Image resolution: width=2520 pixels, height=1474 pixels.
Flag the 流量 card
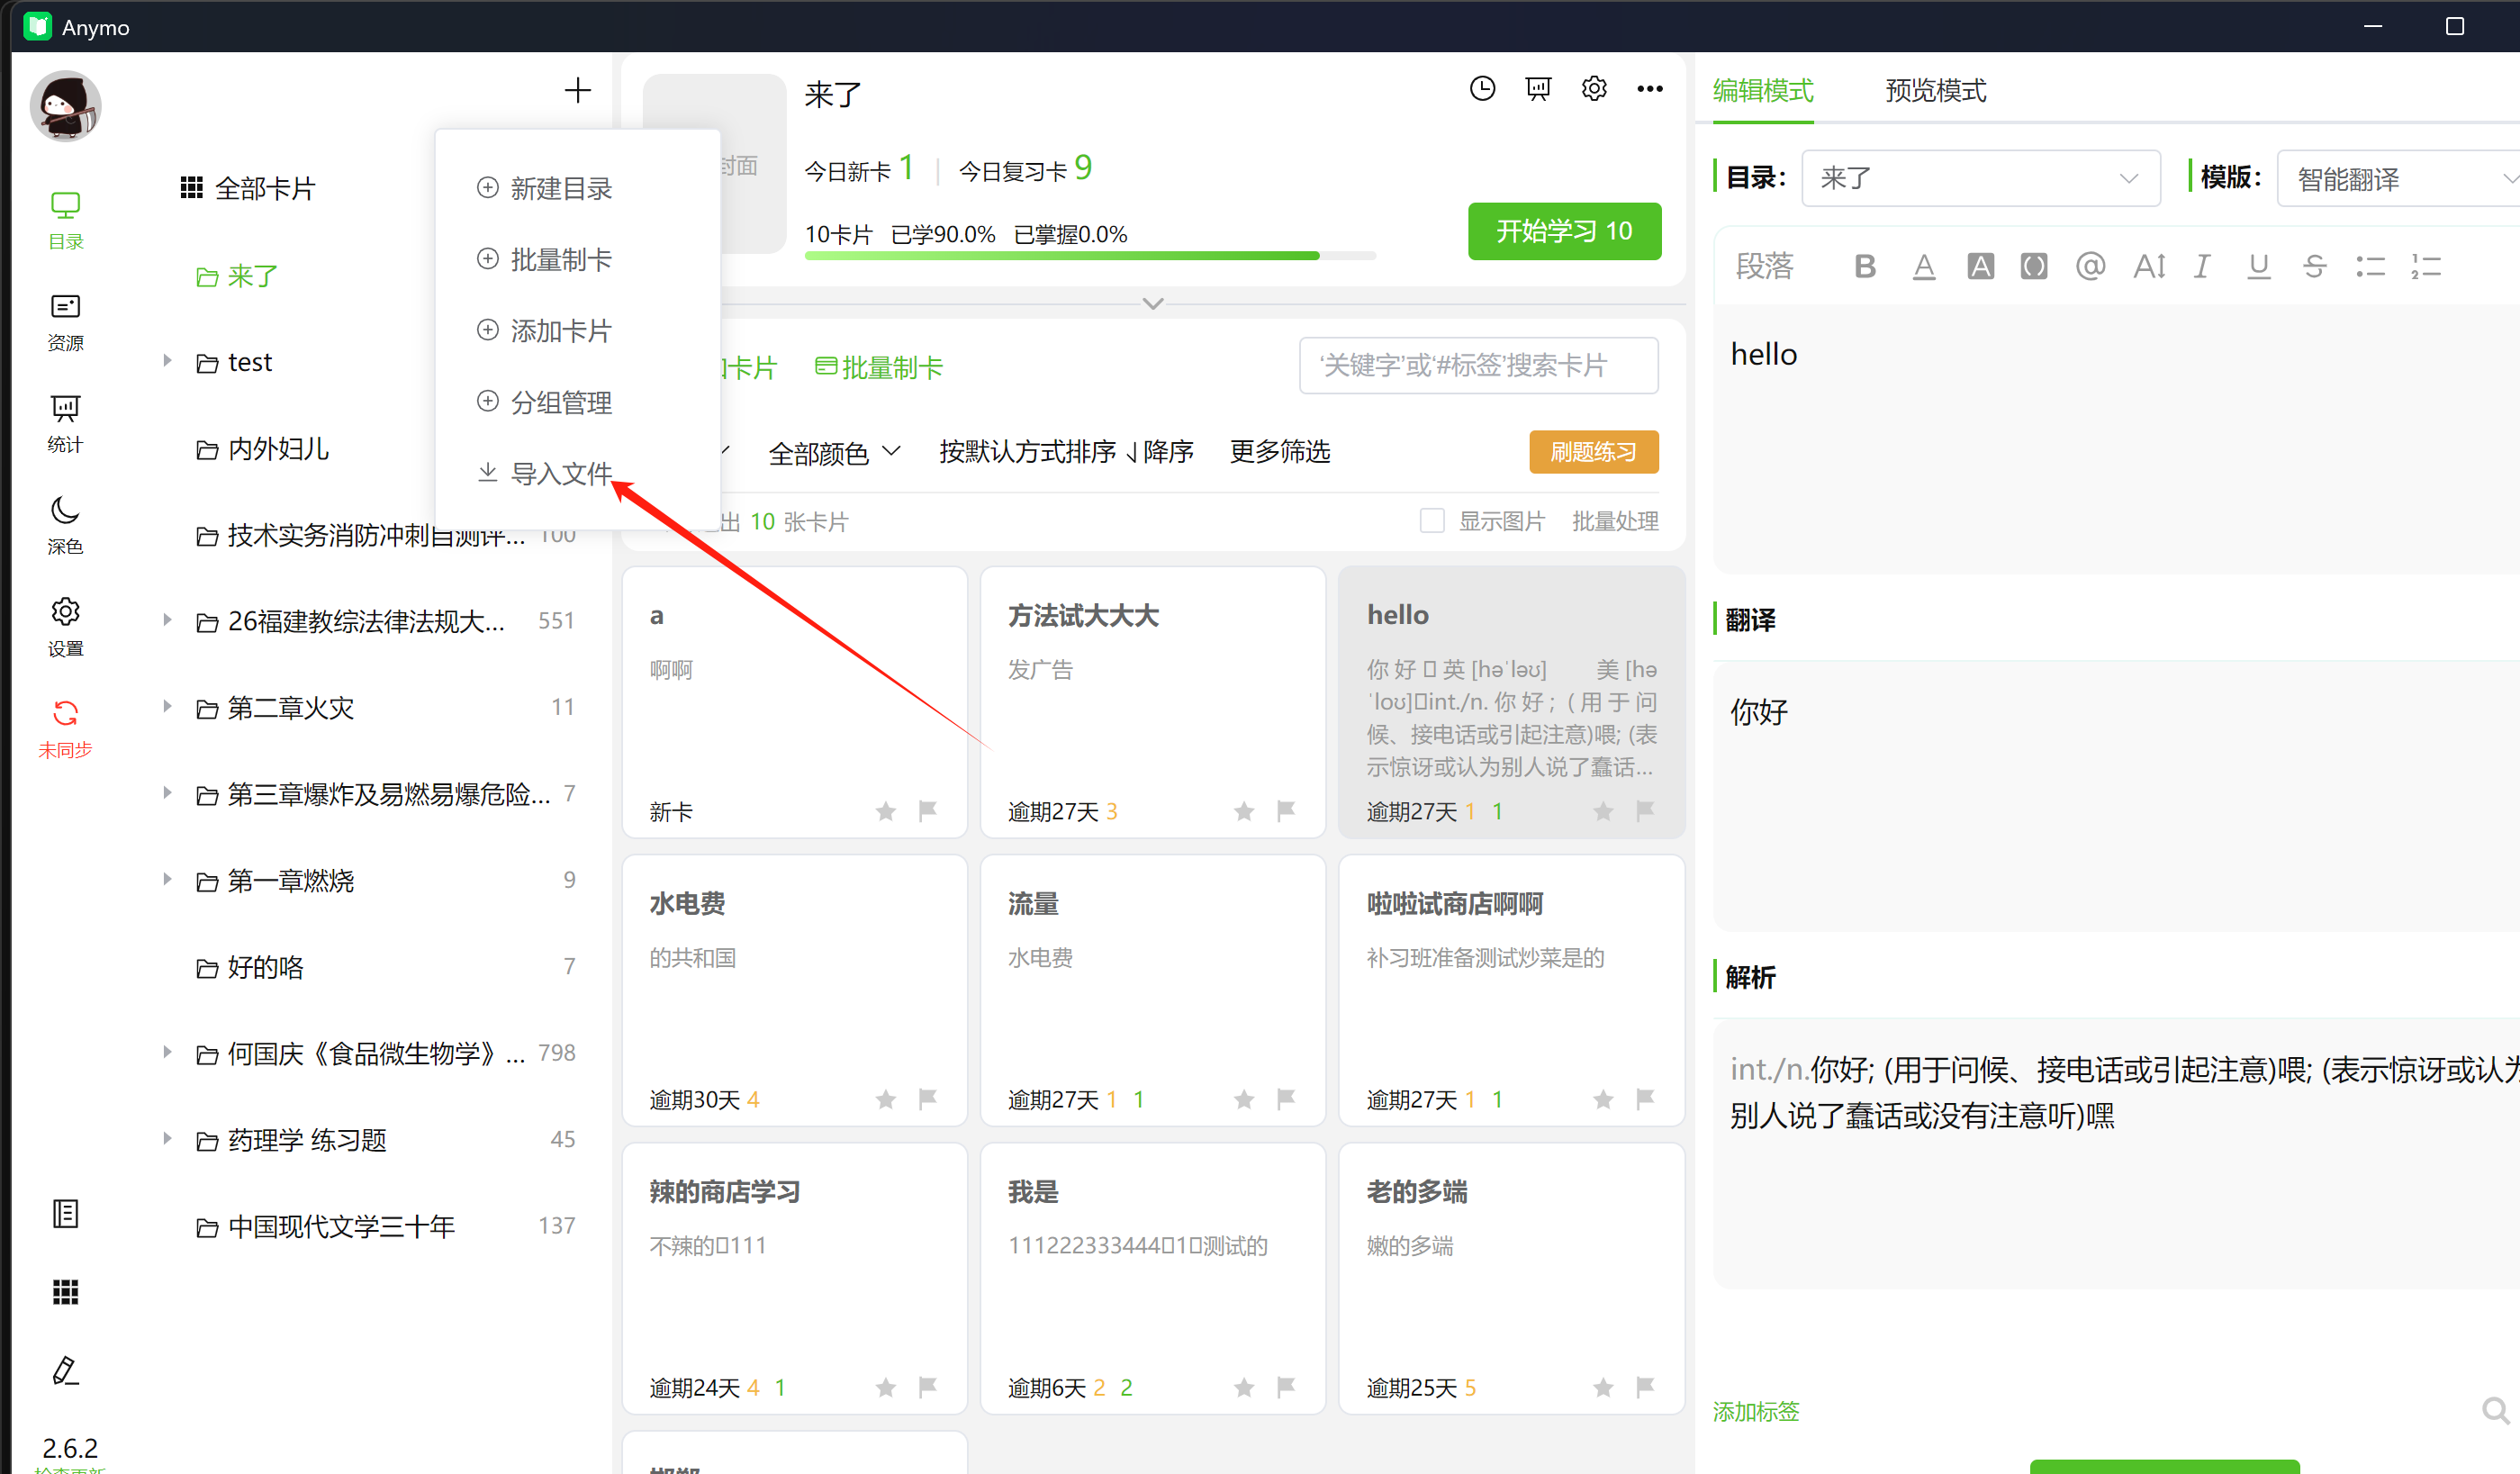tap(1286, 1100)
